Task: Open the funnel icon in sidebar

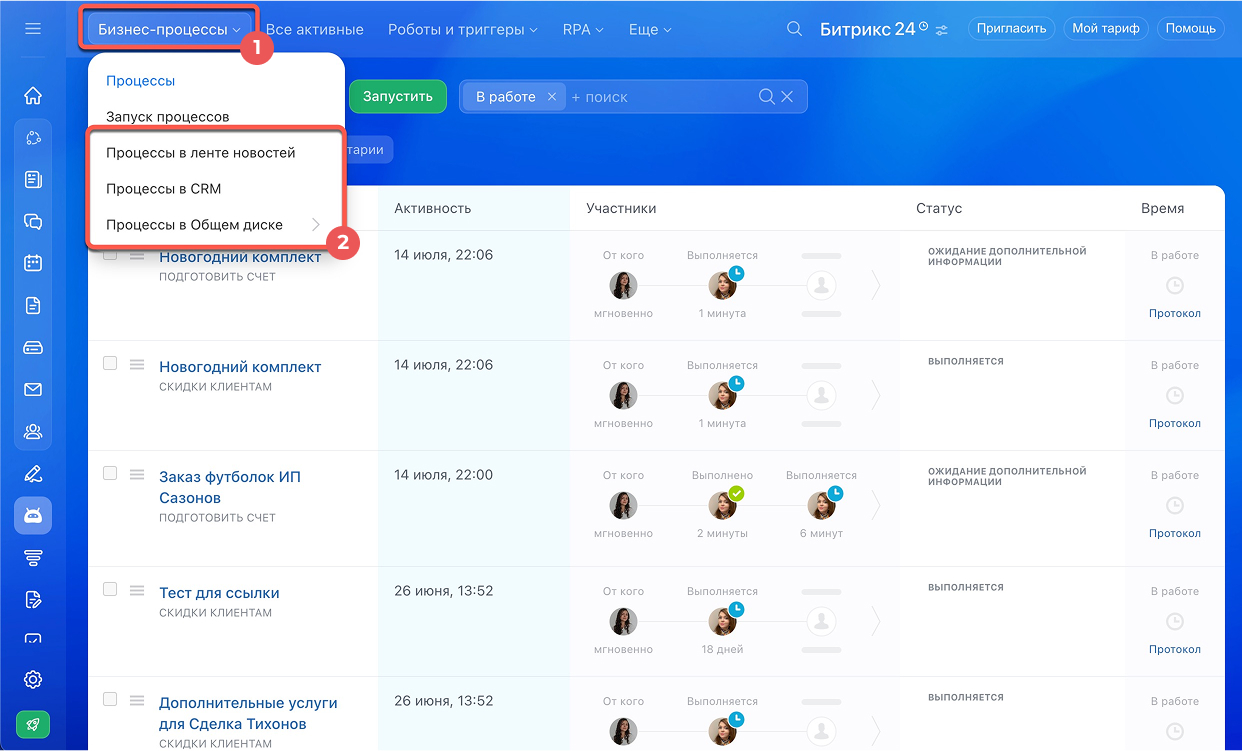Action: tap(33, 558)
